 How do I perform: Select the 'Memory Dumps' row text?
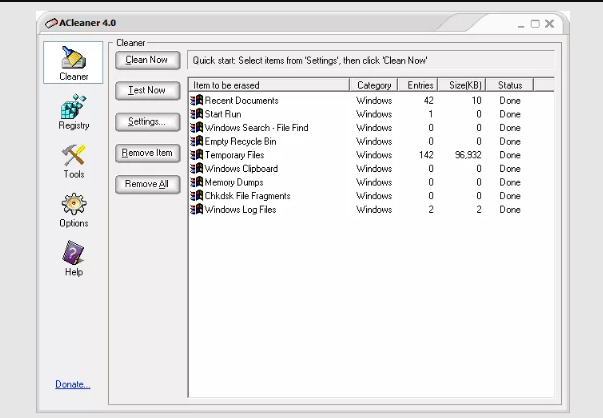tap(234, 182)
